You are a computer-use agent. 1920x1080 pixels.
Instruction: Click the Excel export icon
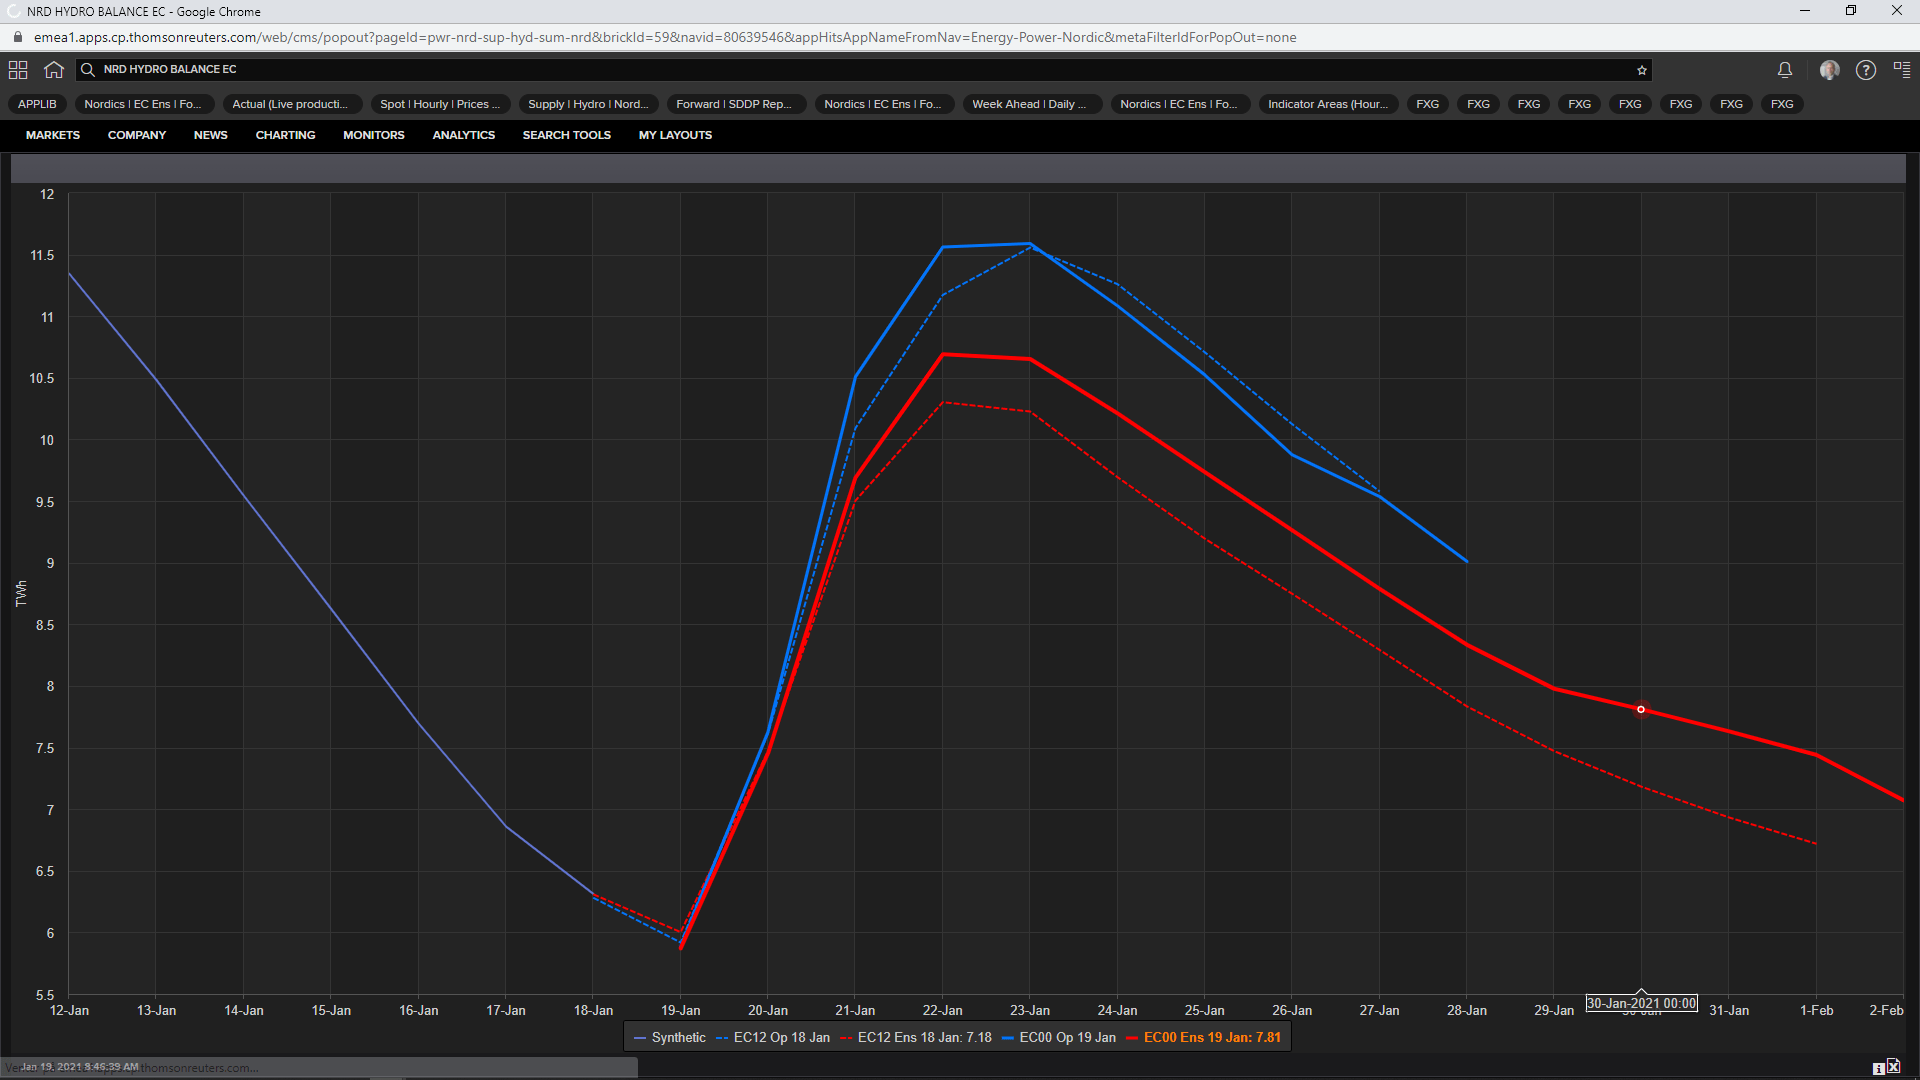[x=1893, y=1067]
